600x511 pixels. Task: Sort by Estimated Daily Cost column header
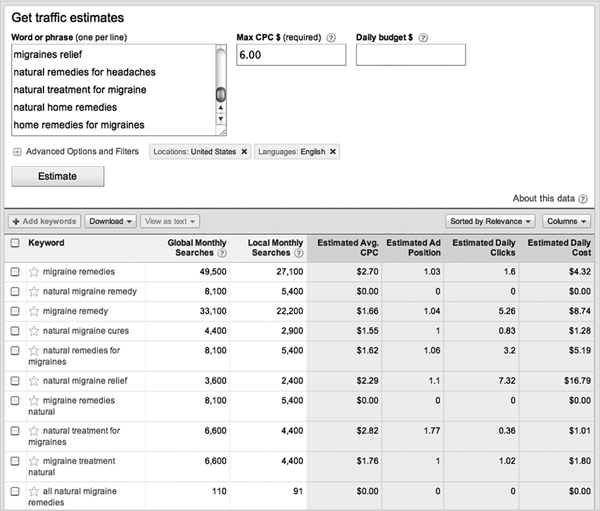coord(559,248)
